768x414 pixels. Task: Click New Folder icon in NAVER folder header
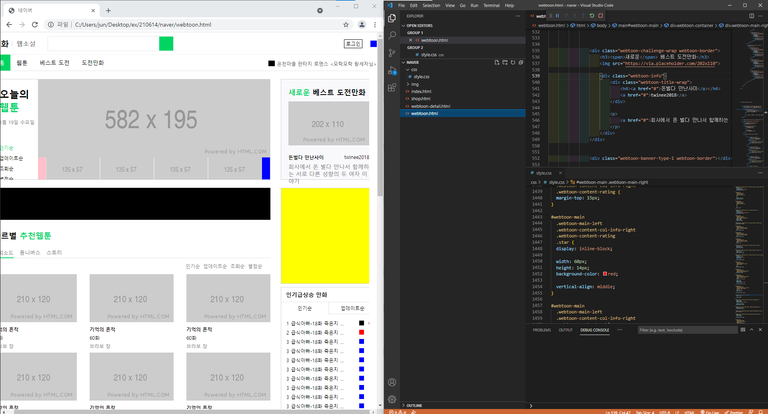coord(504,62)
